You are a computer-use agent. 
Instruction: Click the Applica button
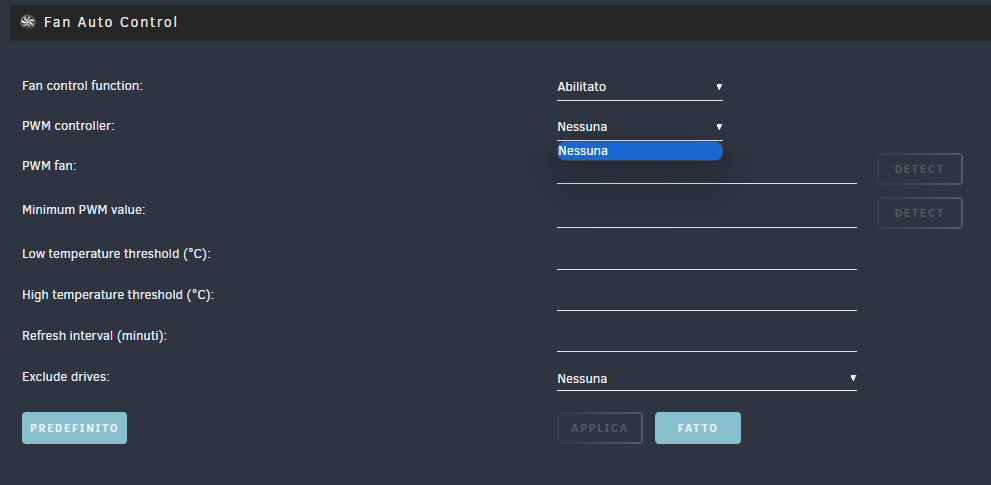point(600,428)
